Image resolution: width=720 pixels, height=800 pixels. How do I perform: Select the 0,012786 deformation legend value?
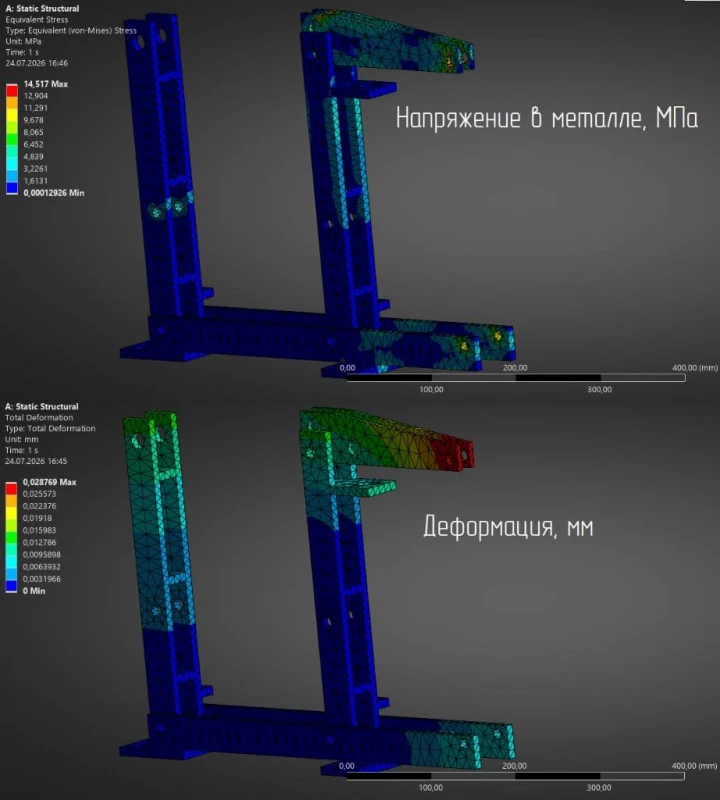39,542
